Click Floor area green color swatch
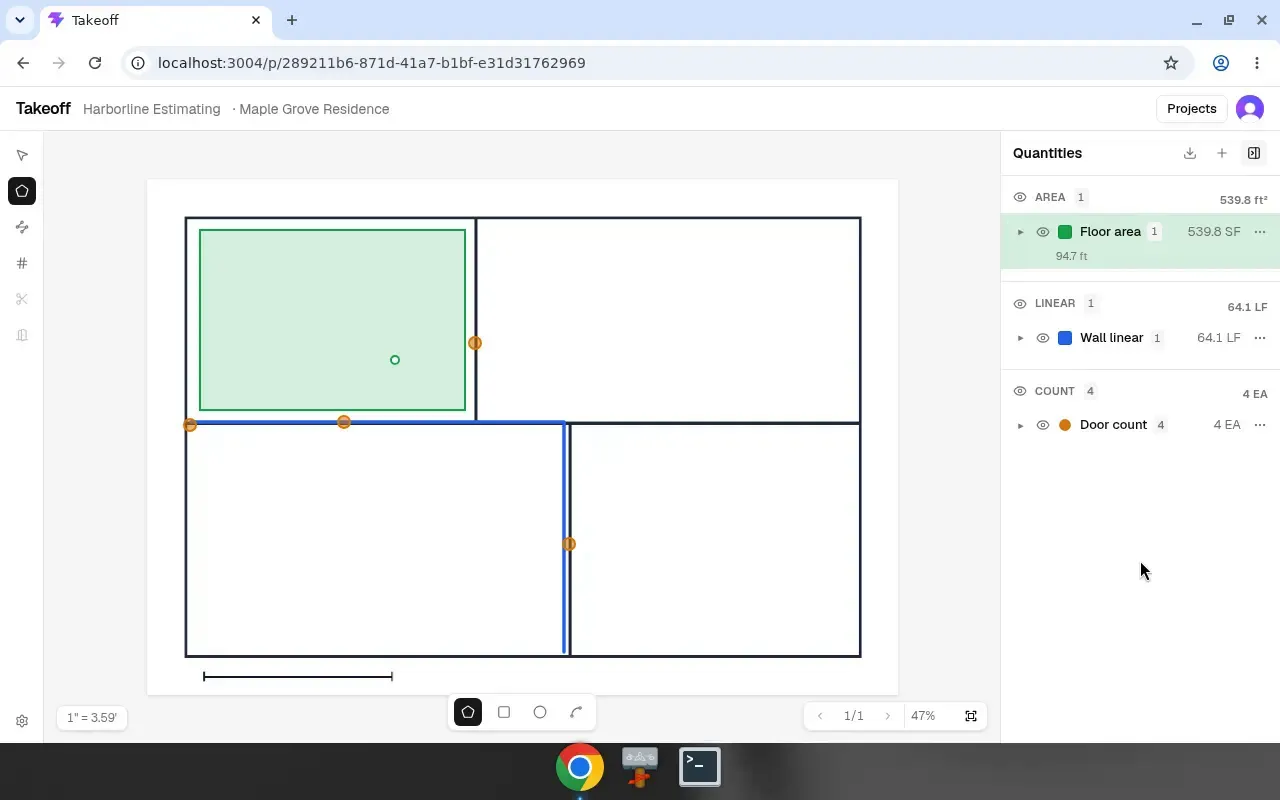 click(x=1065, y=232)
